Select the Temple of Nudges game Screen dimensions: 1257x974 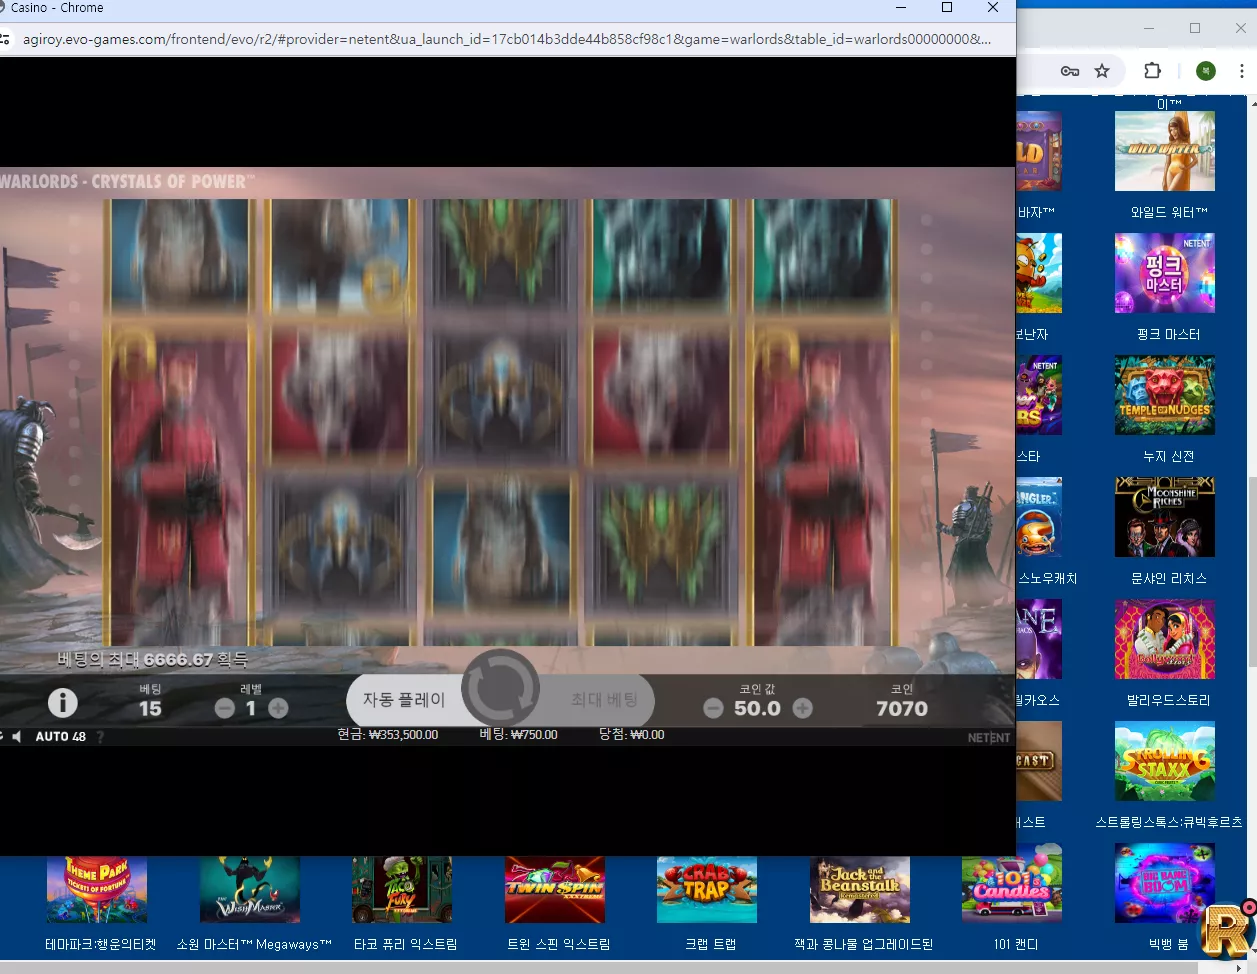(1165, 395)
